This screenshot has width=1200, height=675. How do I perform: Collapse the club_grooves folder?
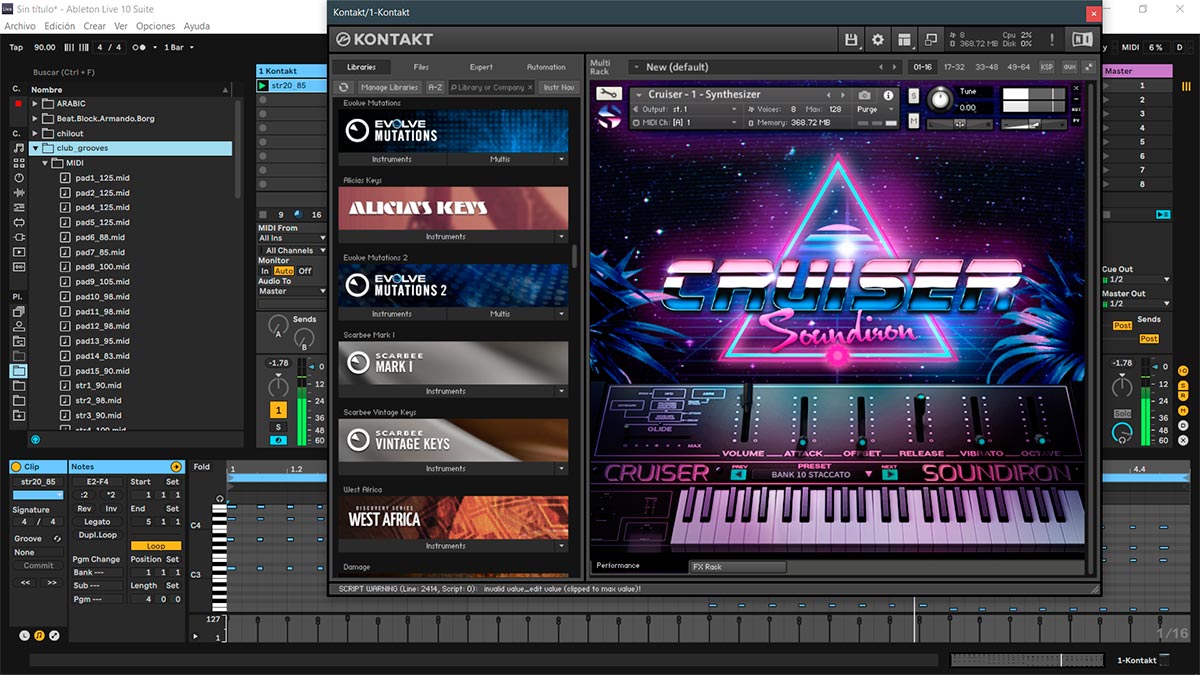[35, 148]
